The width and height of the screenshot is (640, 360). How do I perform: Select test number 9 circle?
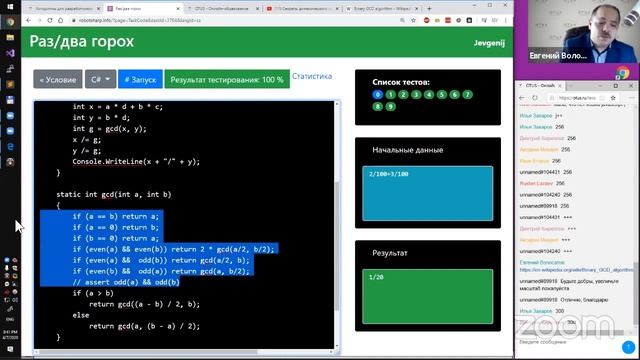[391, 107]
